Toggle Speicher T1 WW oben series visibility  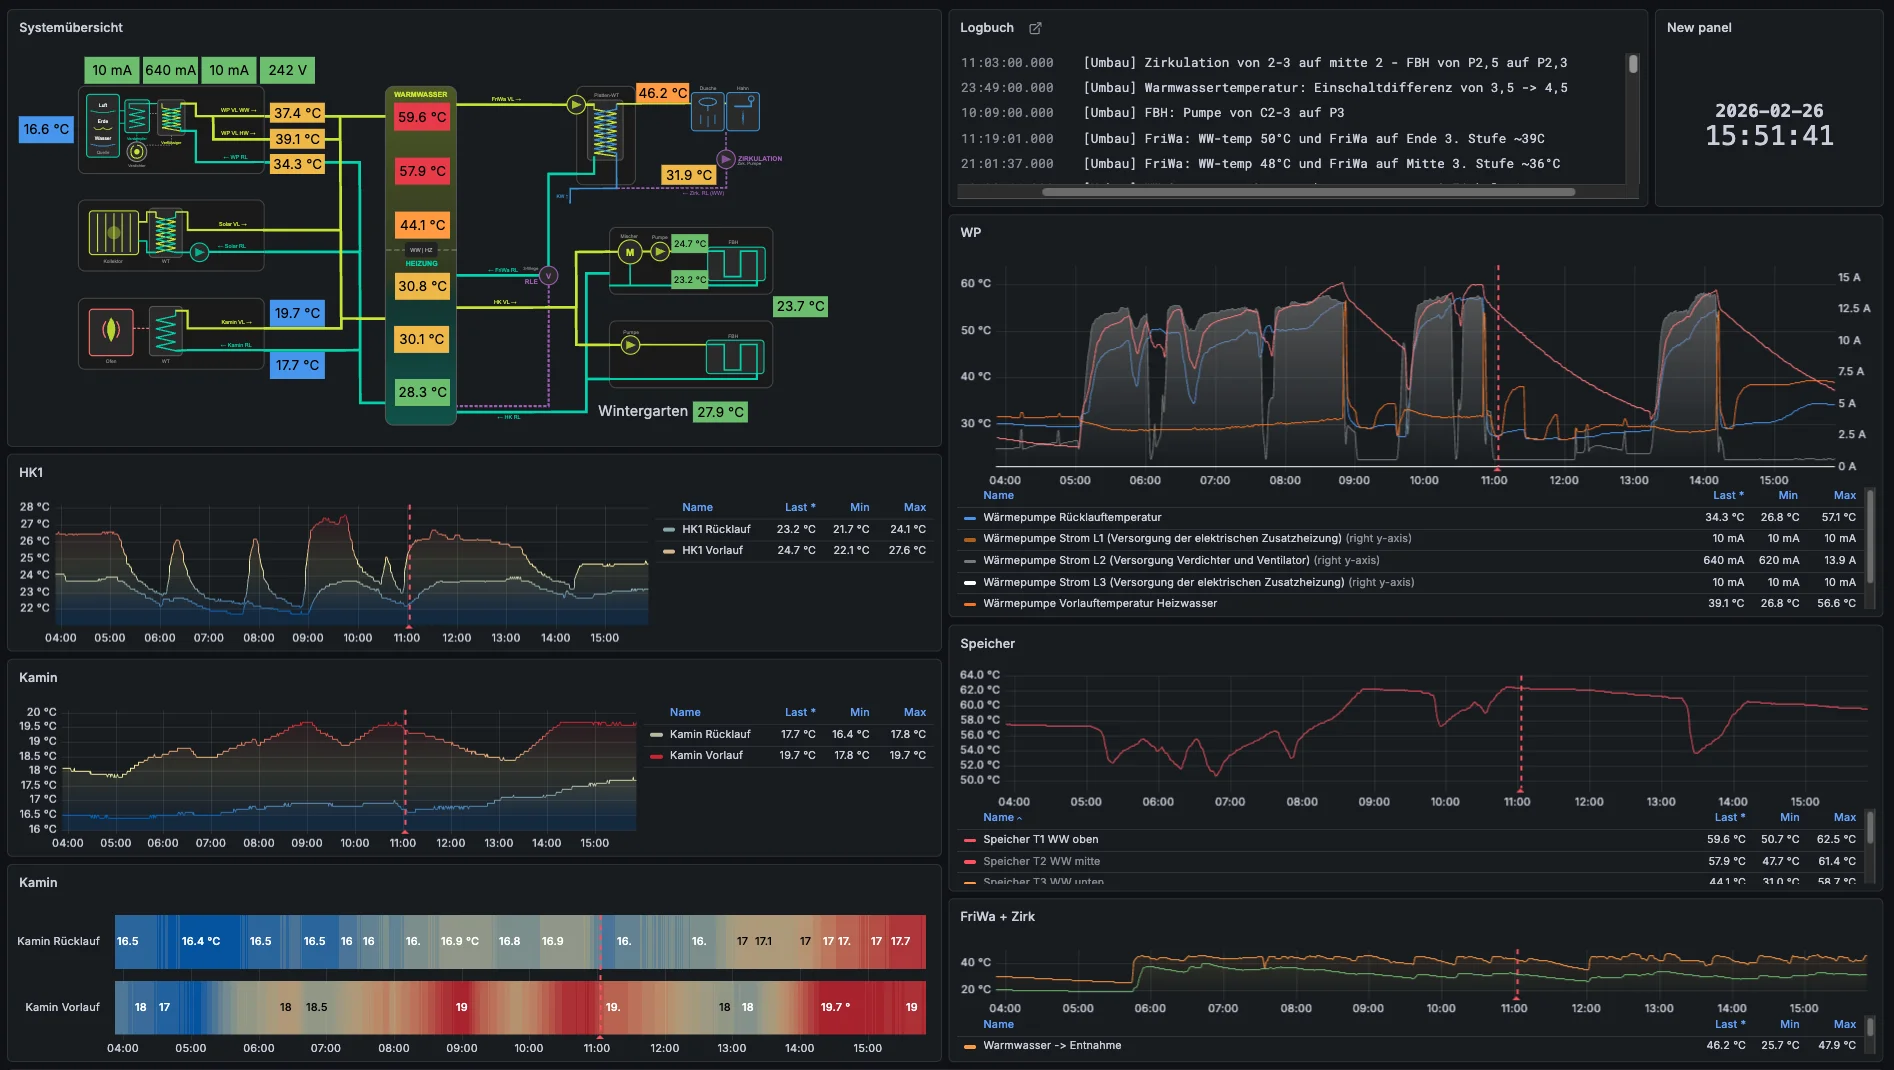[x=1040, y=839]
